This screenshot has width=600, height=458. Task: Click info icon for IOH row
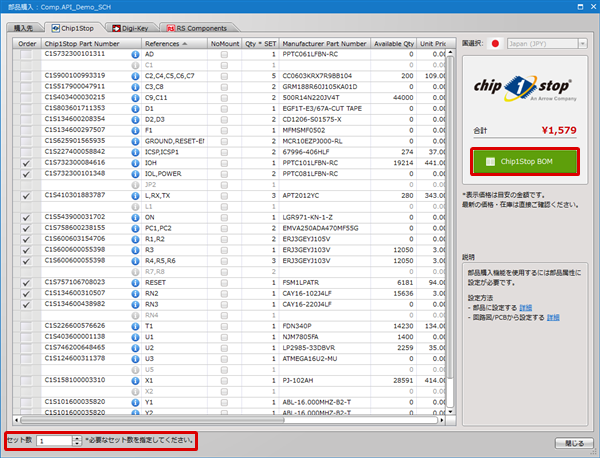pos(135,163)
